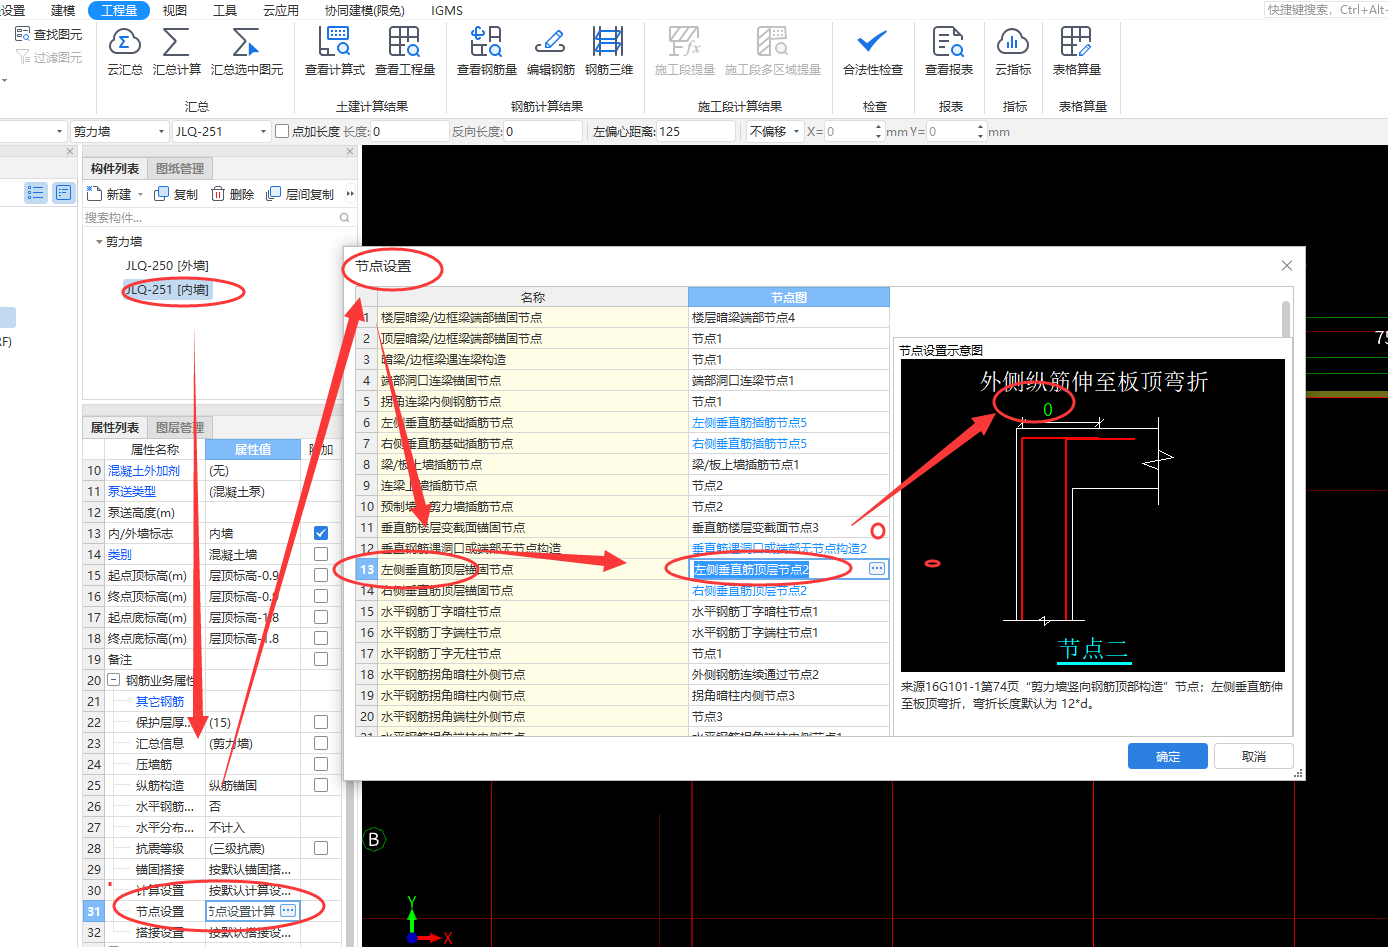Open 查看钢筋量 tool
Image resolution: width=1388 pixels, height=947 pixels.
click(x=486, y=51)
